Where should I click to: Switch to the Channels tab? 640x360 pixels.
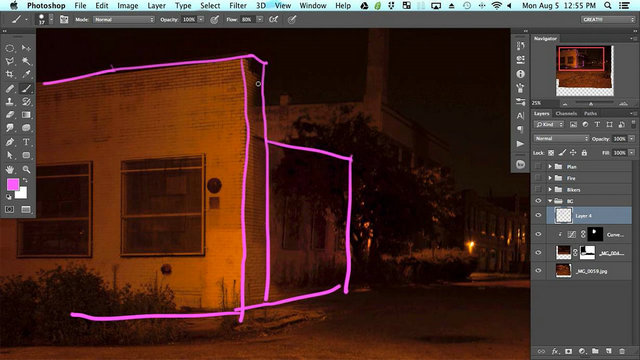(x=566, y=113)
